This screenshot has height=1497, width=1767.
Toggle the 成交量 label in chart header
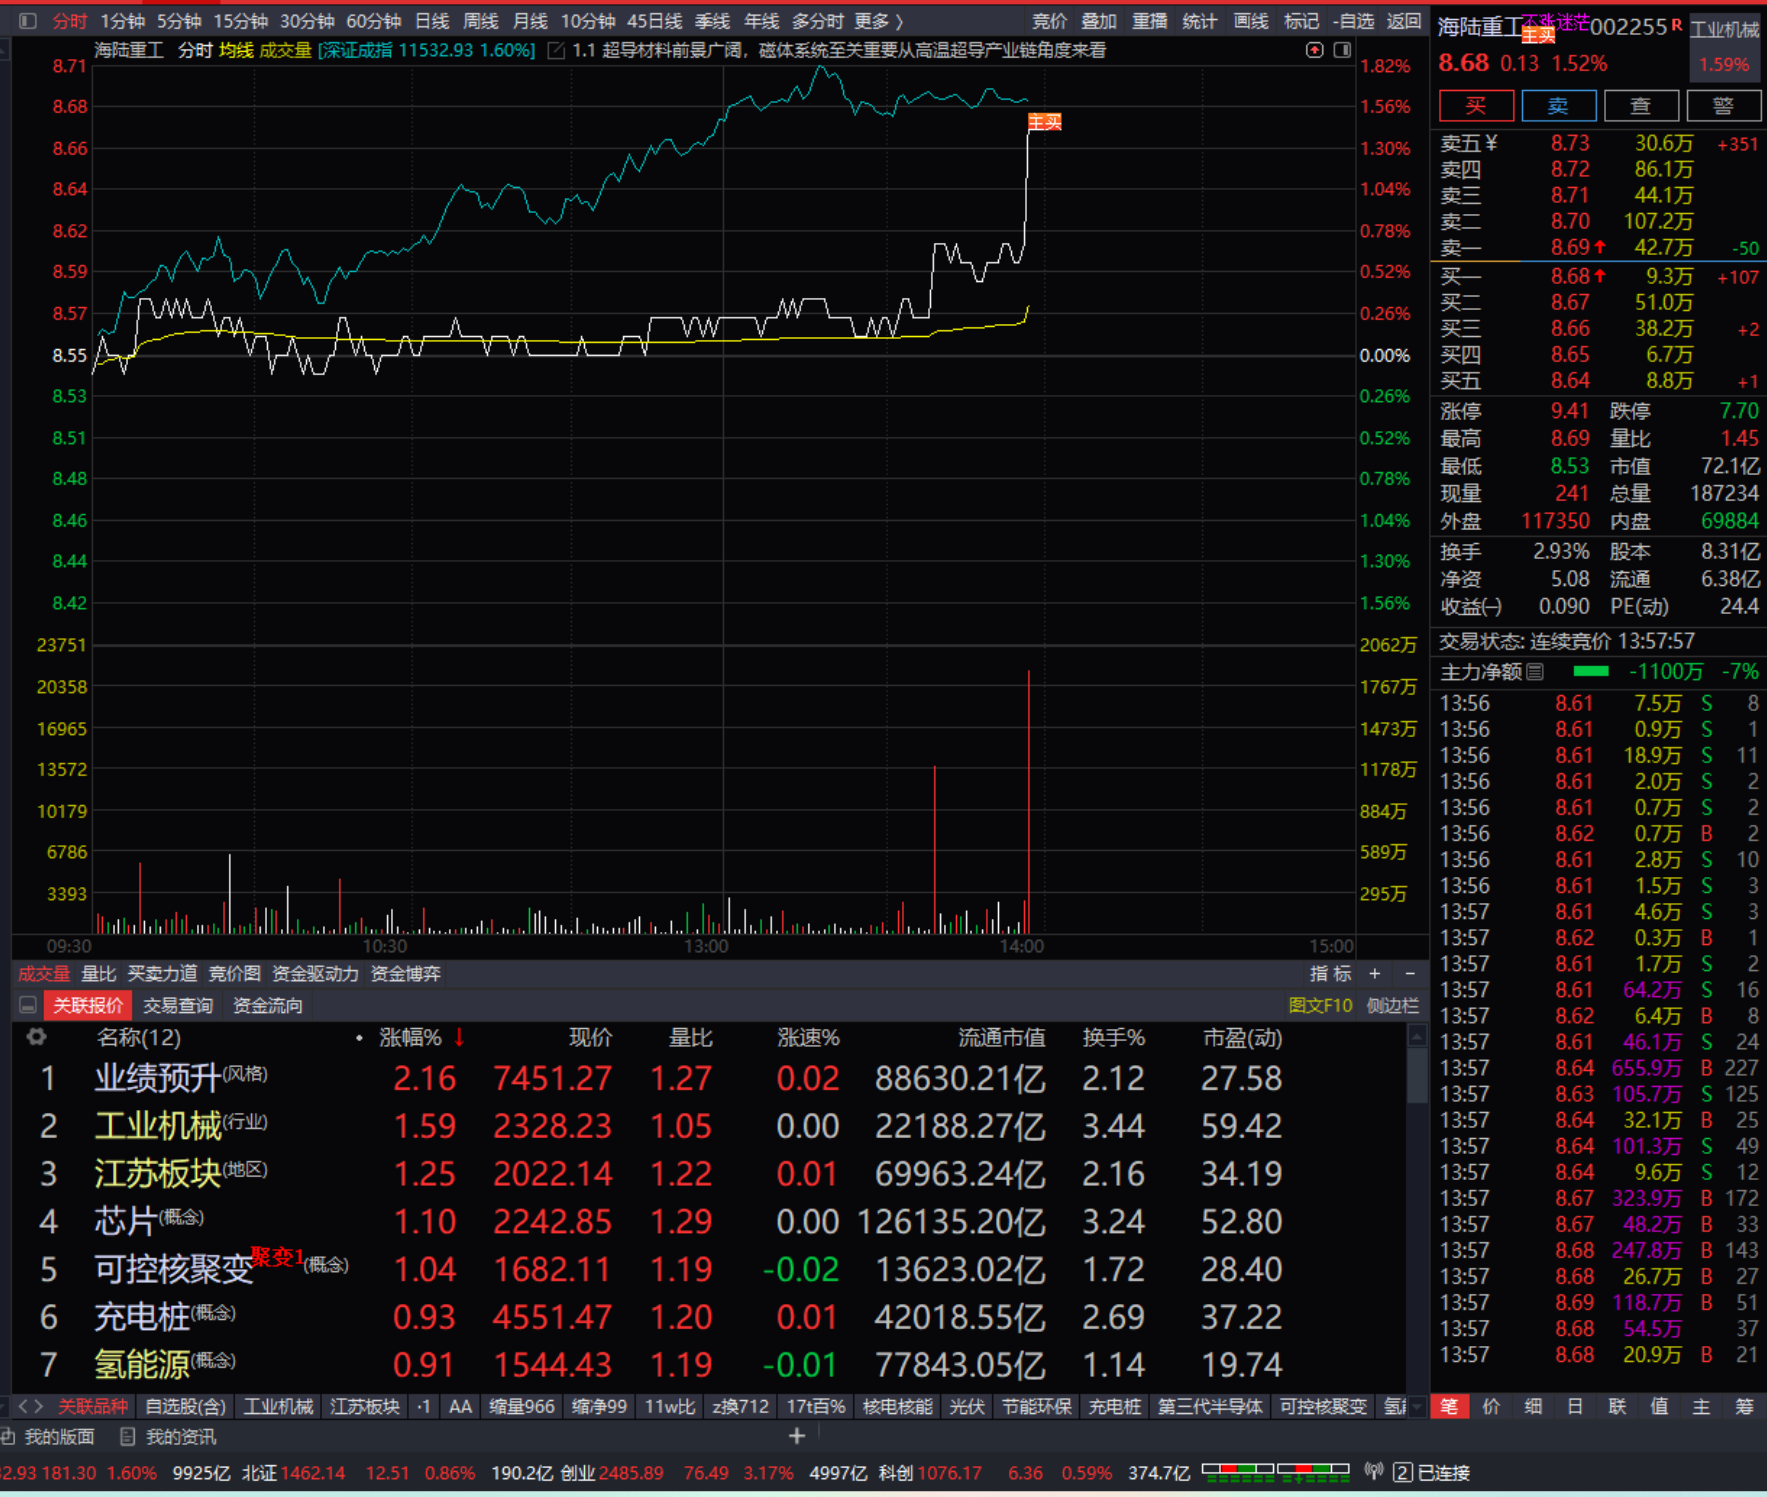tap(286, 50)
